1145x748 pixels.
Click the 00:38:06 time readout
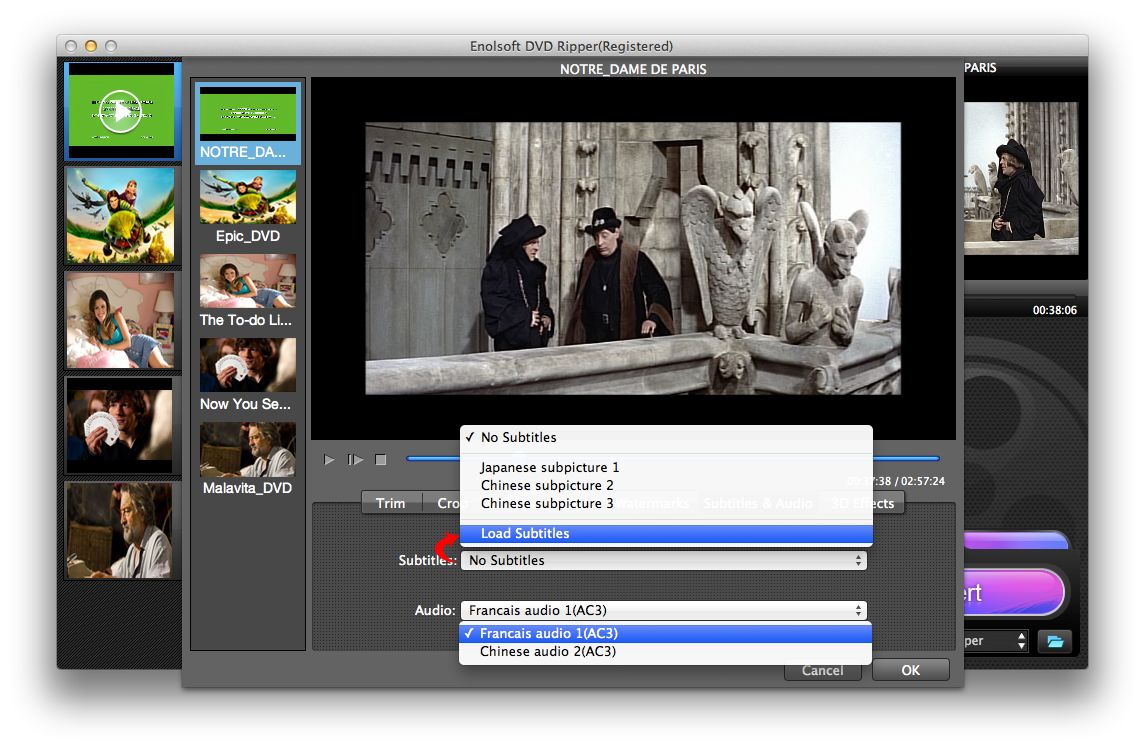[x=1054, y=310]
